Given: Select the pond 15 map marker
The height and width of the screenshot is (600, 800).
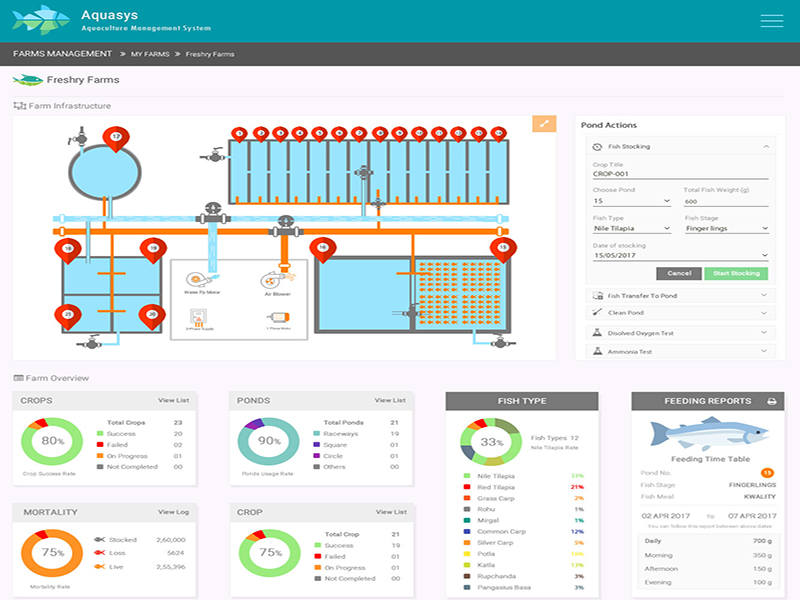Looking at the screenshot, I should click(503, 250).
